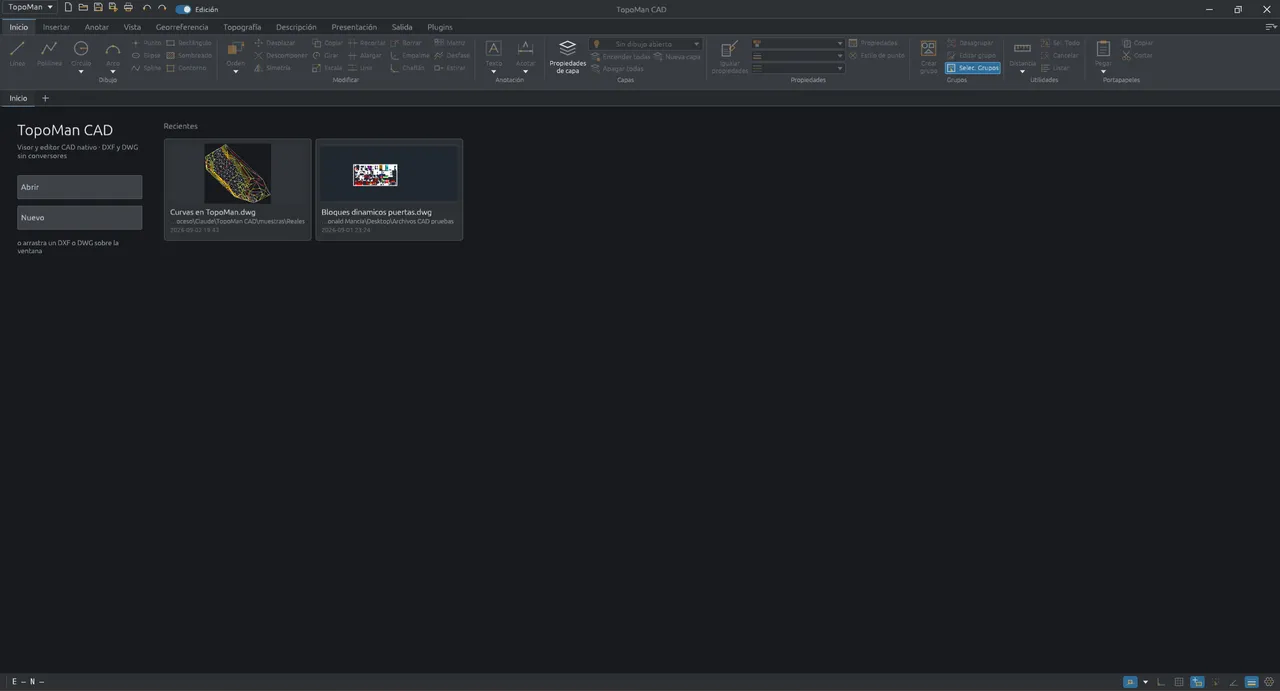Select the Arco tool icon
This screenshot has width=1280, height=691.
coord(113,49)
